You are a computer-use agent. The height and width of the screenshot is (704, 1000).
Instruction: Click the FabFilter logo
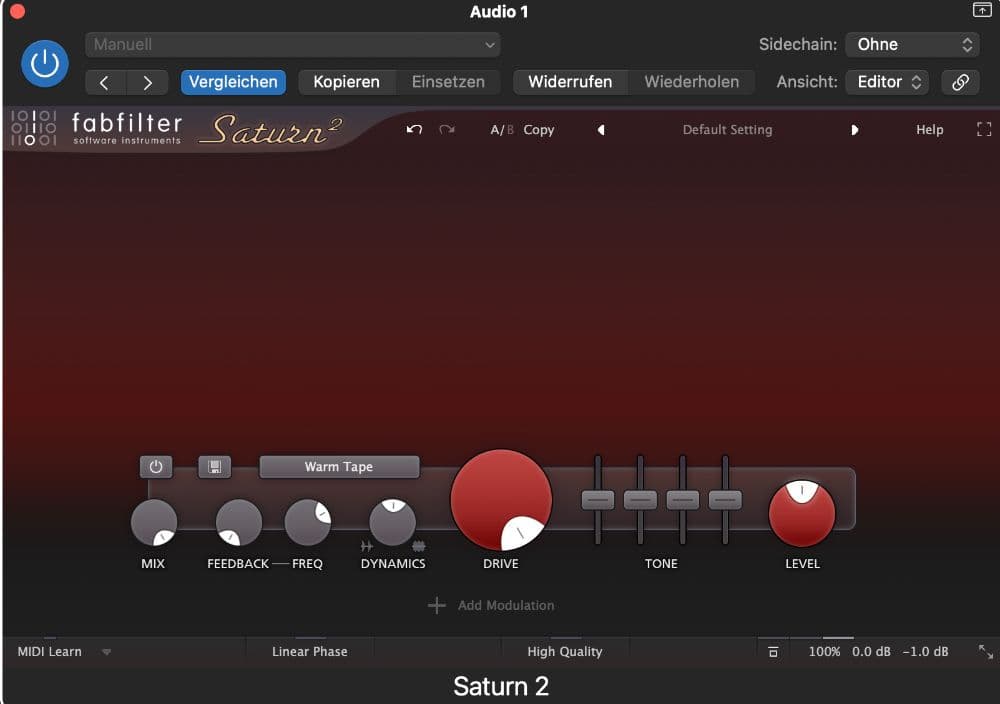click(x=96, y=128)
